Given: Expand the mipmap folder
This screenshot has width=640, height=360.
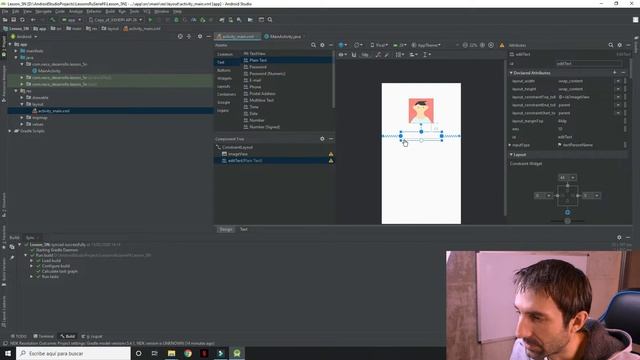Looking at the screenshot, I should point(22,118).
